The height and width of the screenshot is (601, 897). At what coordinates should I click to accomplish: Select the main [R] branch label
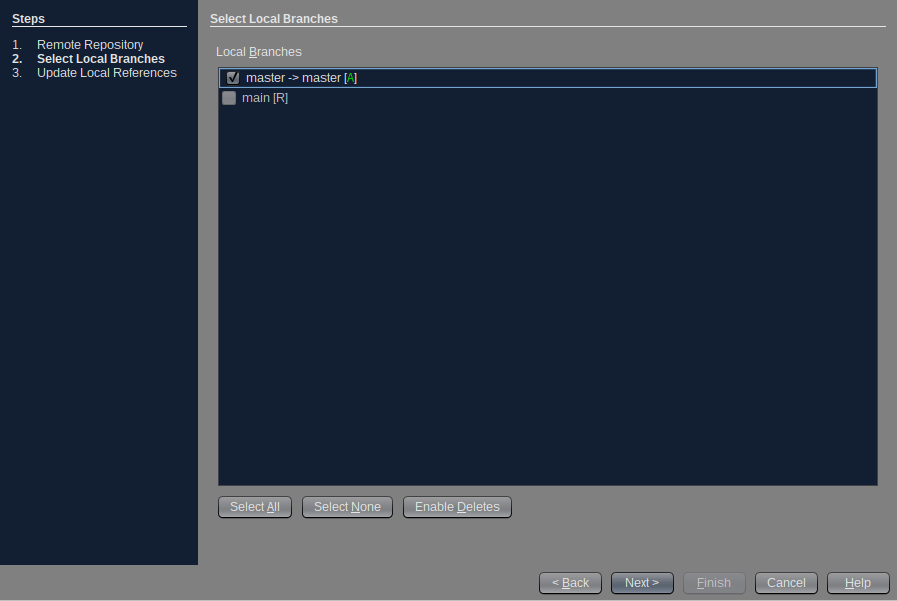256,98
